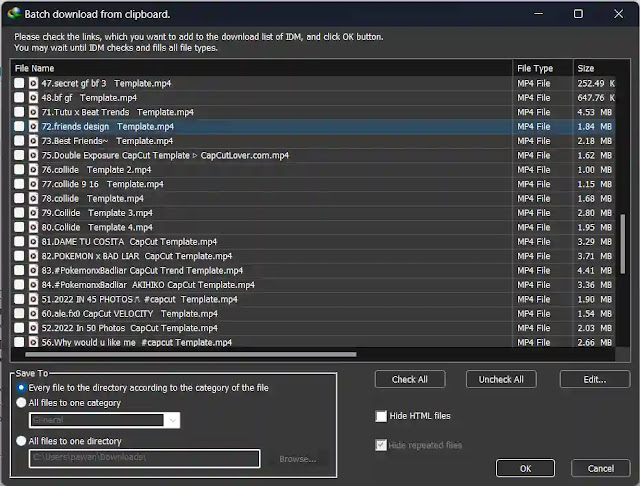This screenshot has height=486, width=640.
Task: Select 'All files to one category' option
Action: (21, 403)
